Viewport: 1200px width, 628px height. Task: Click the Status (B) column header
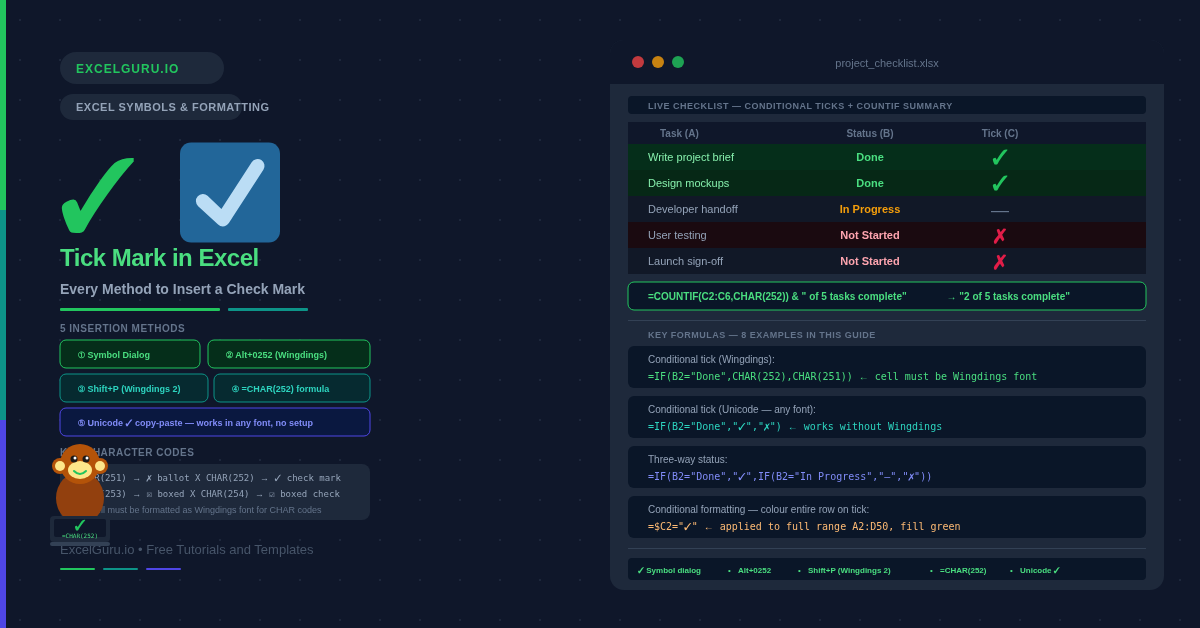(869, 133)
